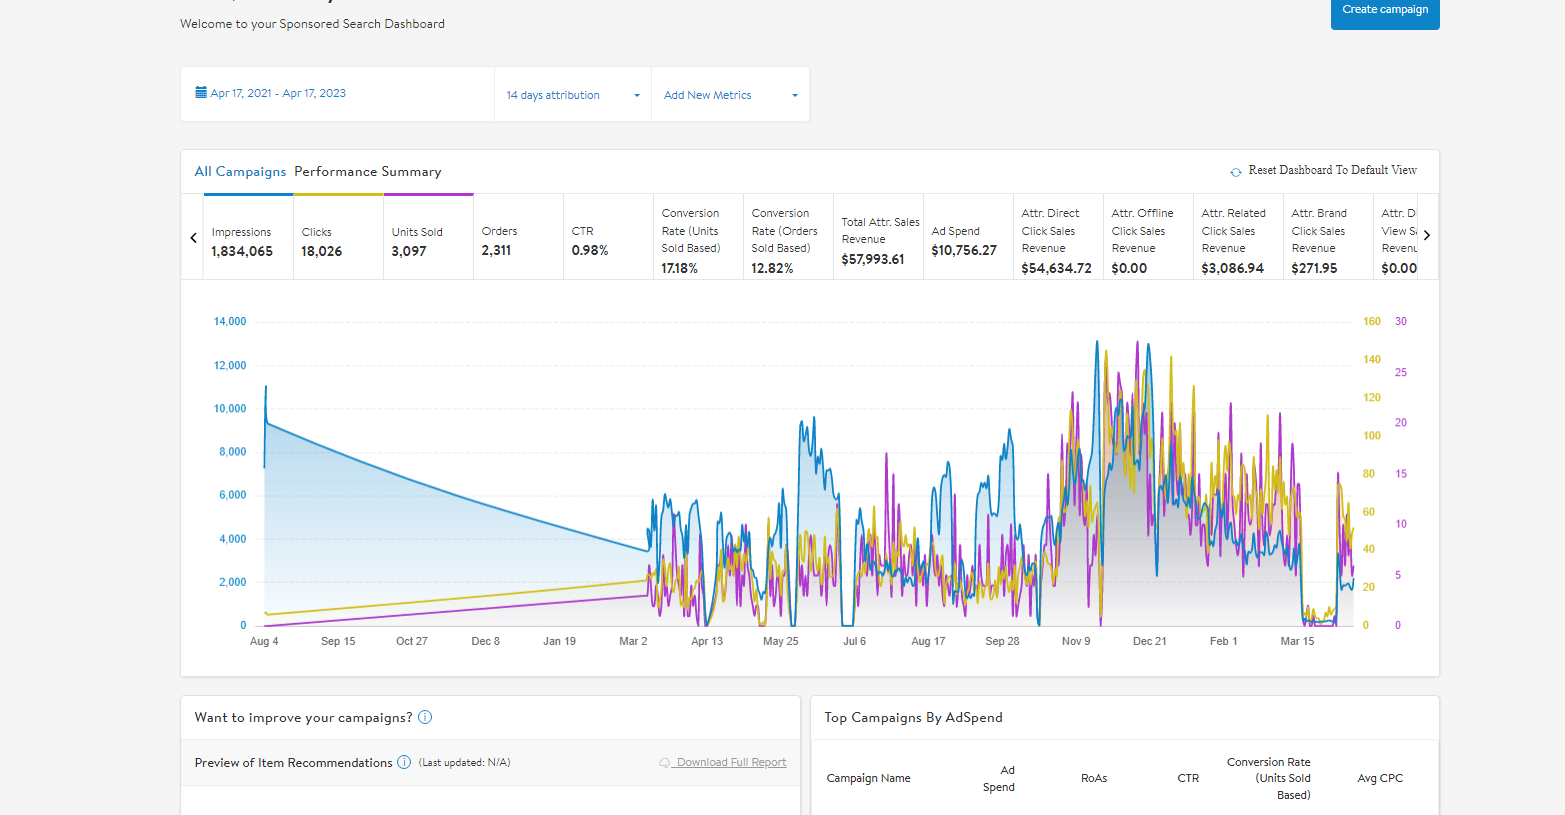Click the Last updated: N/A text
The image size is (1565, 815).
[x=464, y=762]
